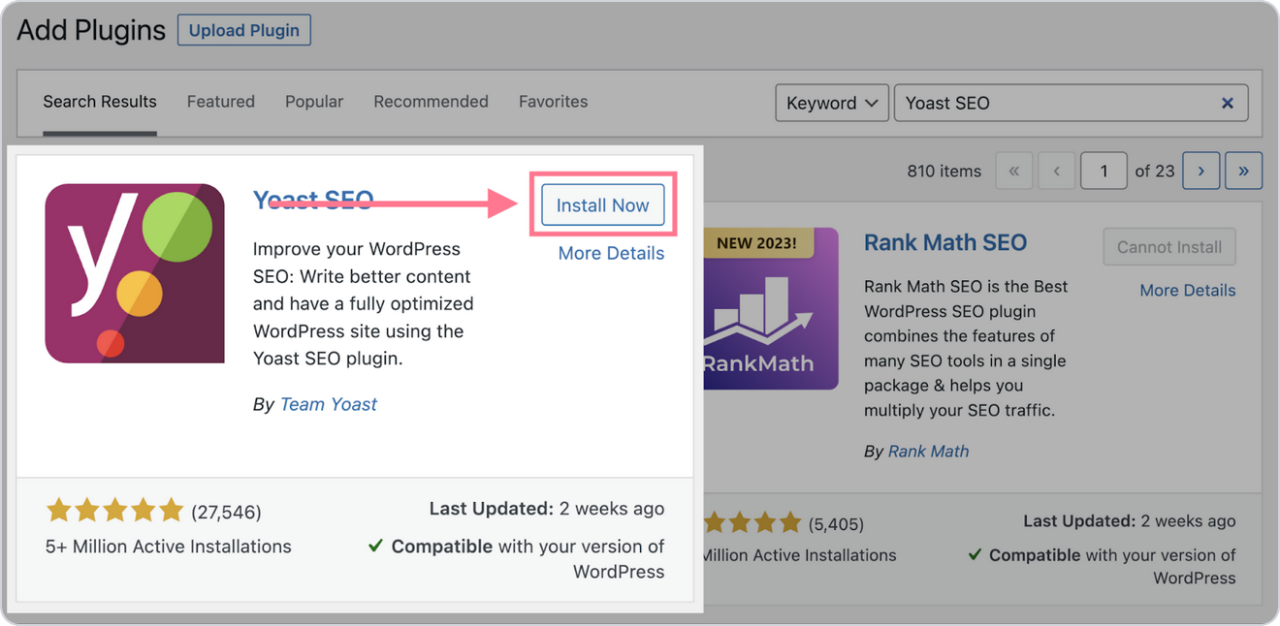Click the previous page arrow button
The image size is (1280, 626).
[x=1057, y=171]
